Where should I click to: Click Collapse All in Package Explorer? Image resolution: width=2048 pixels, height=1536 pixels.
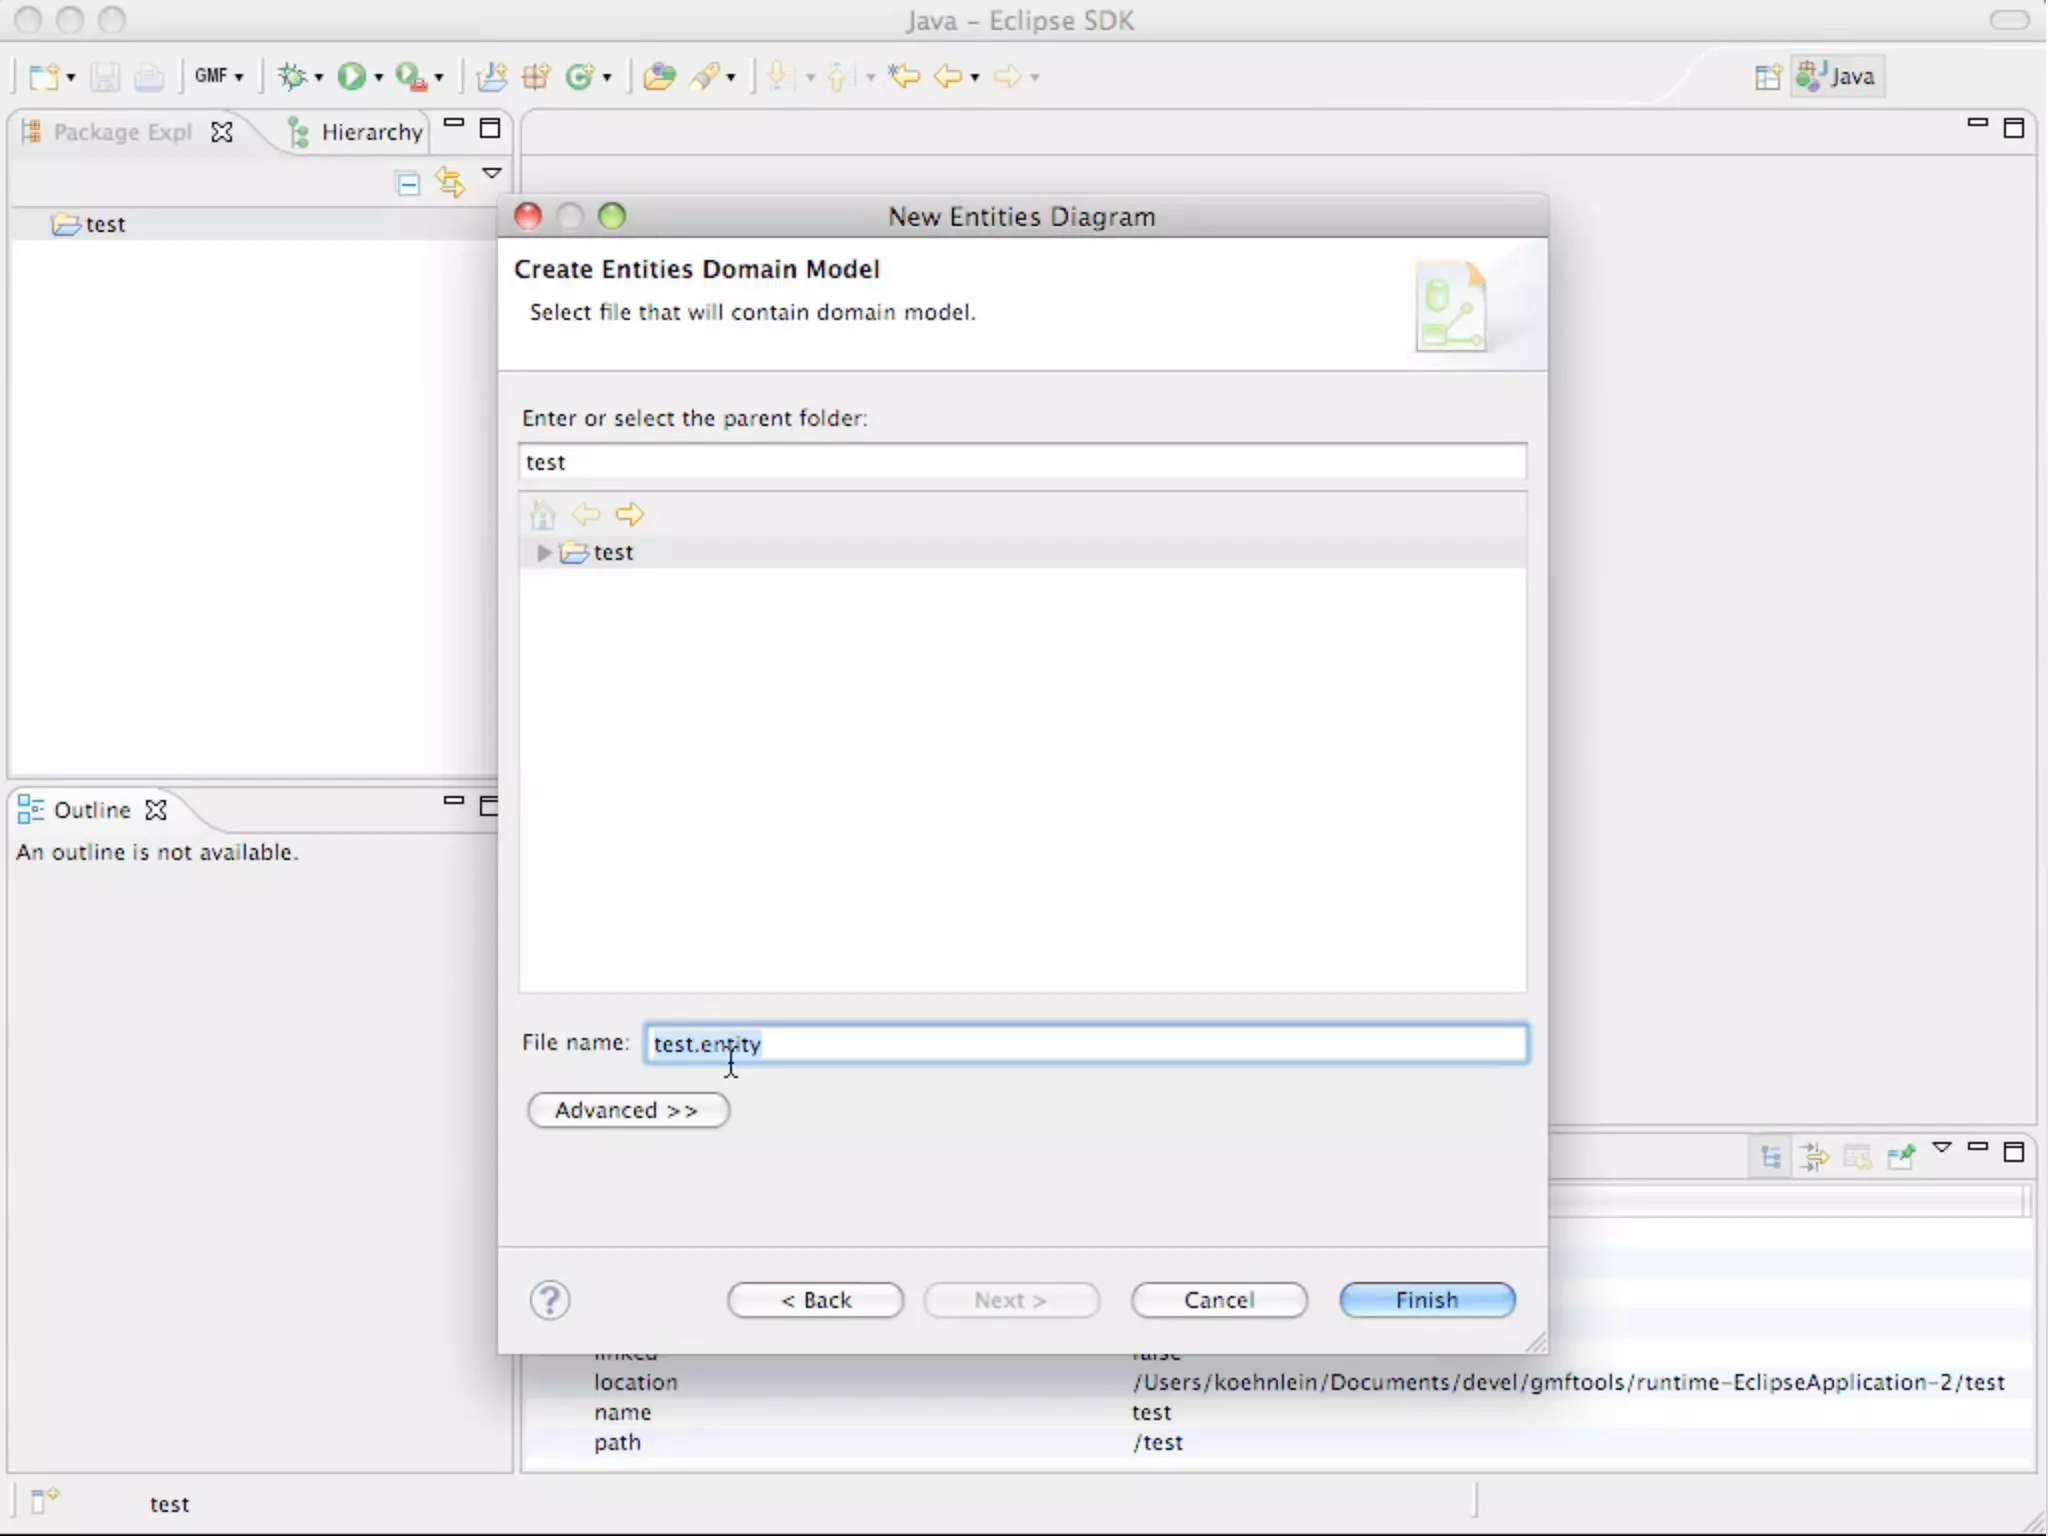tap(408, 183)
